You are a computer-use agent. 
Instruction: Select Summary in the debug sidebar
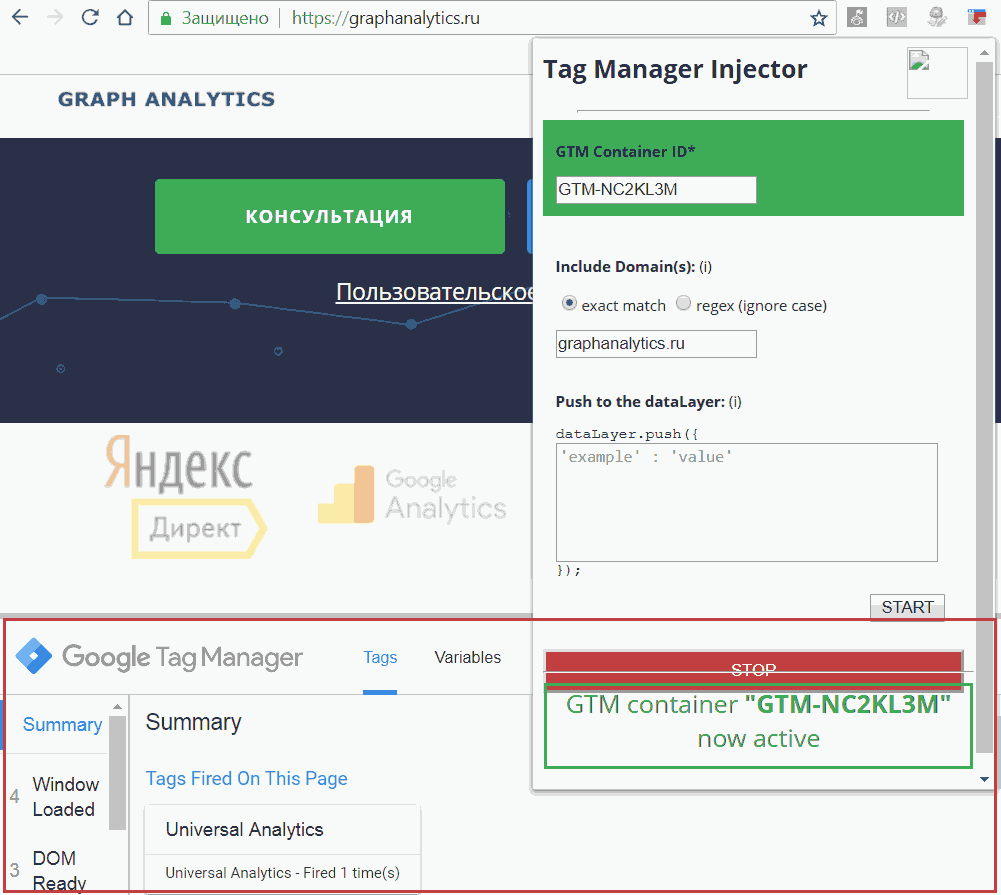pyautogui.click(x=62, y=725)
